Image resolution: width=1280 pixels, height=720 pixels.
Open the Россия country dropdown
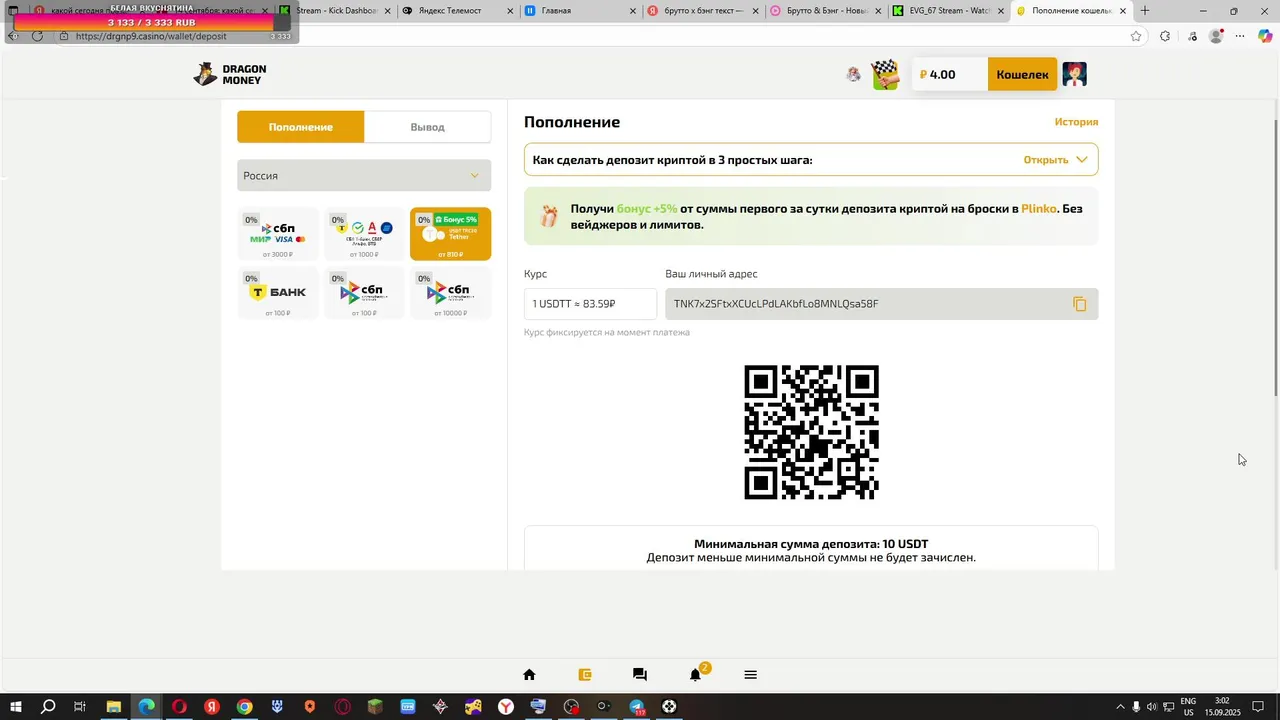point(364,175)
